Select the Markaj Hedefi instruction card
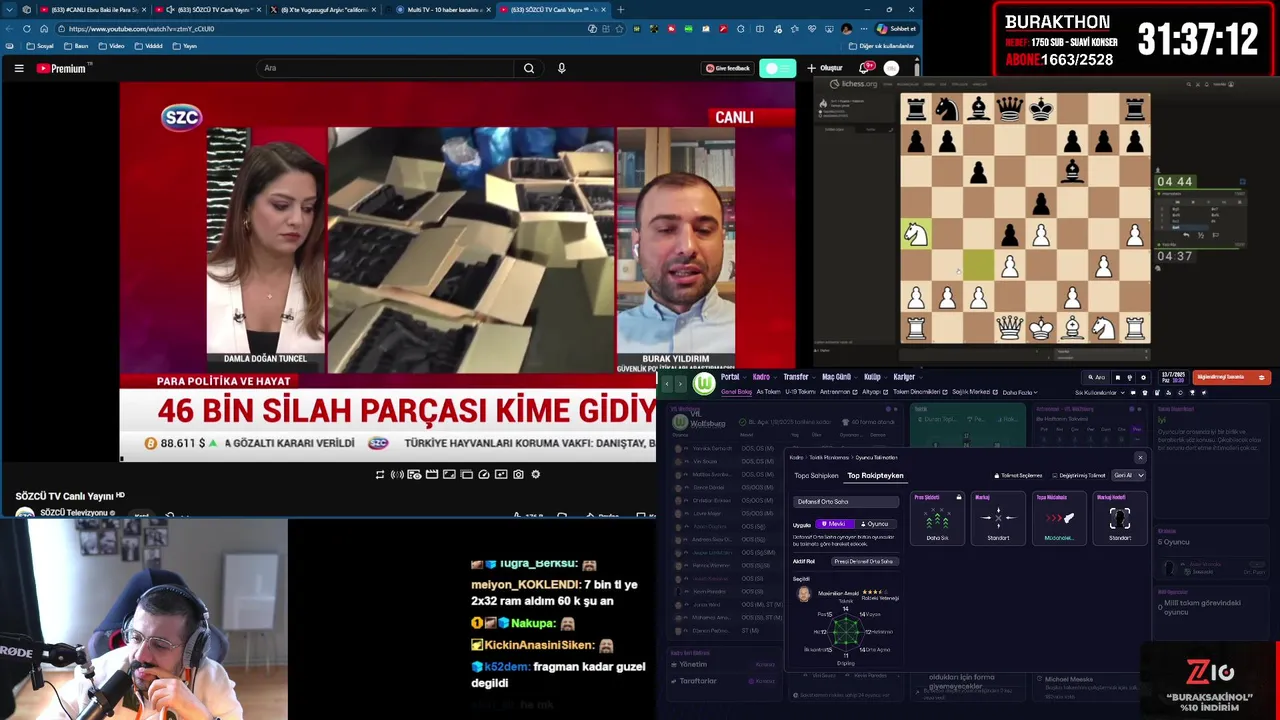 1120,518
